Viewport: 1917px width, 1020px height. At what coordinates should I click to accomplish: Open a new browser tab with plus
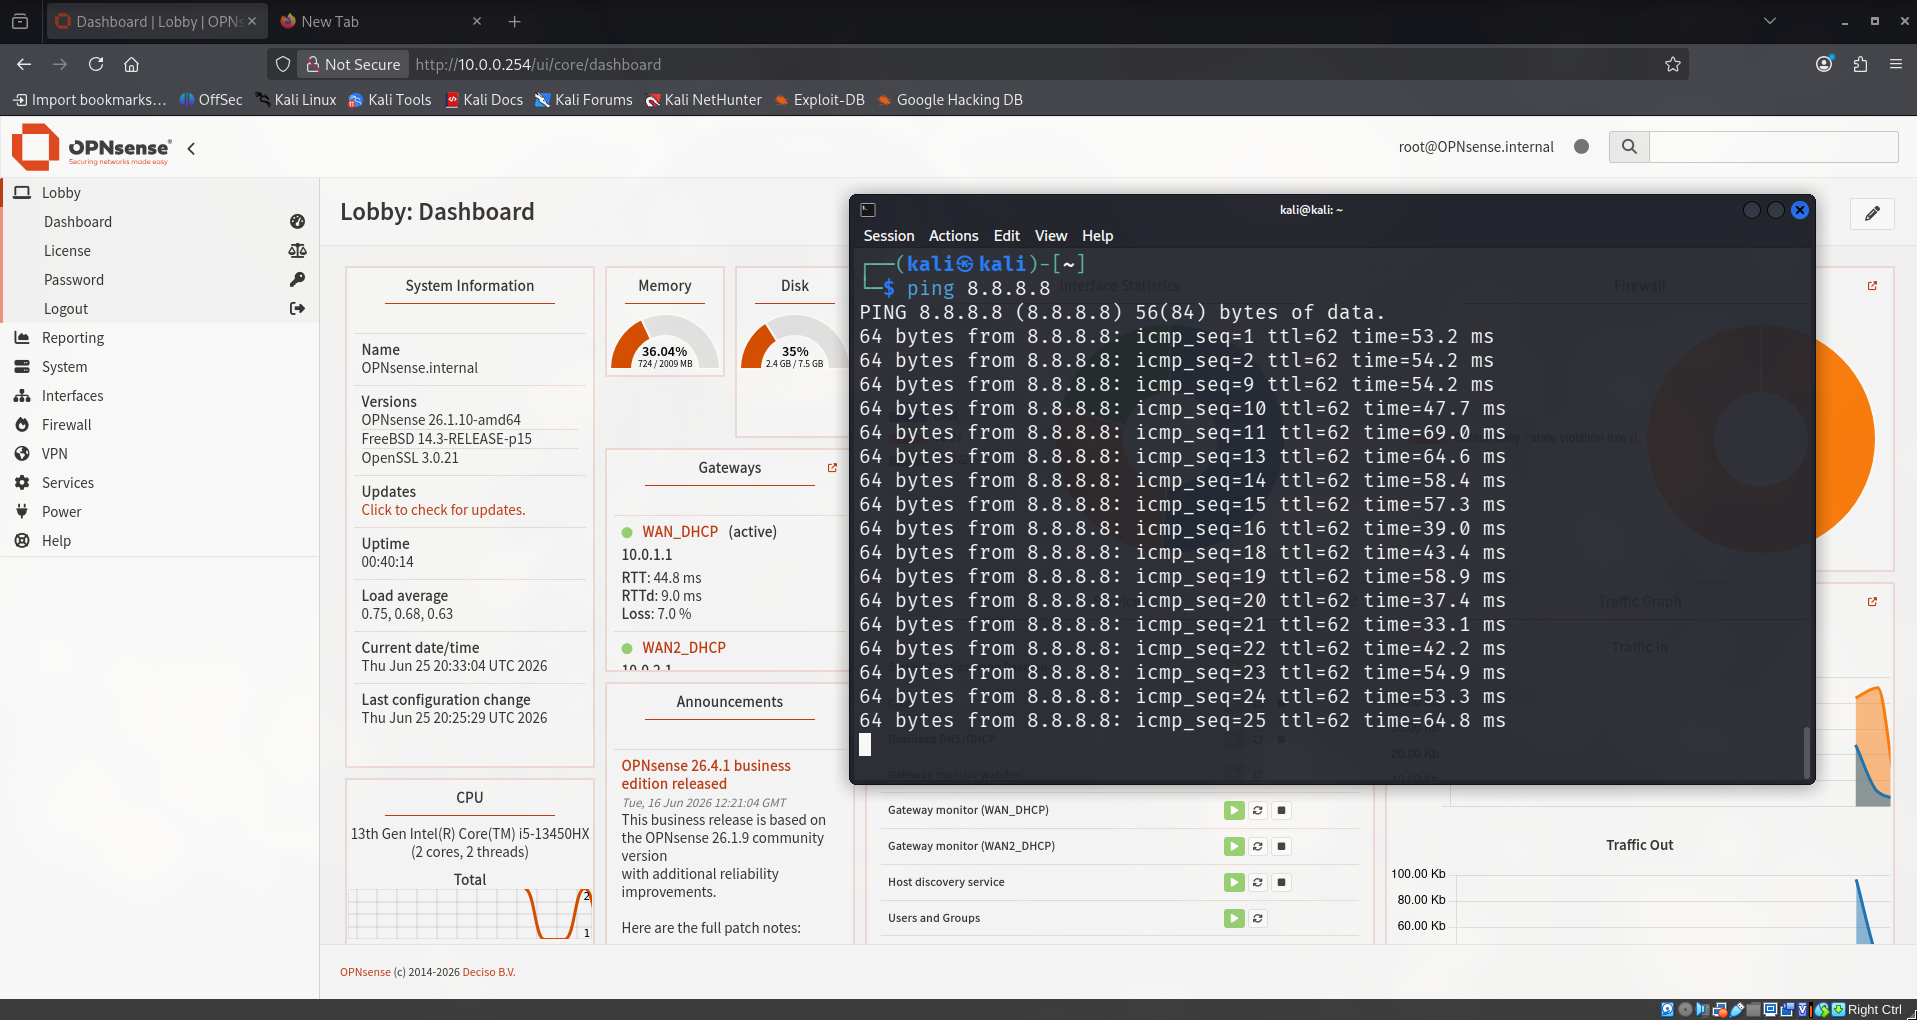tap(514, 21)
